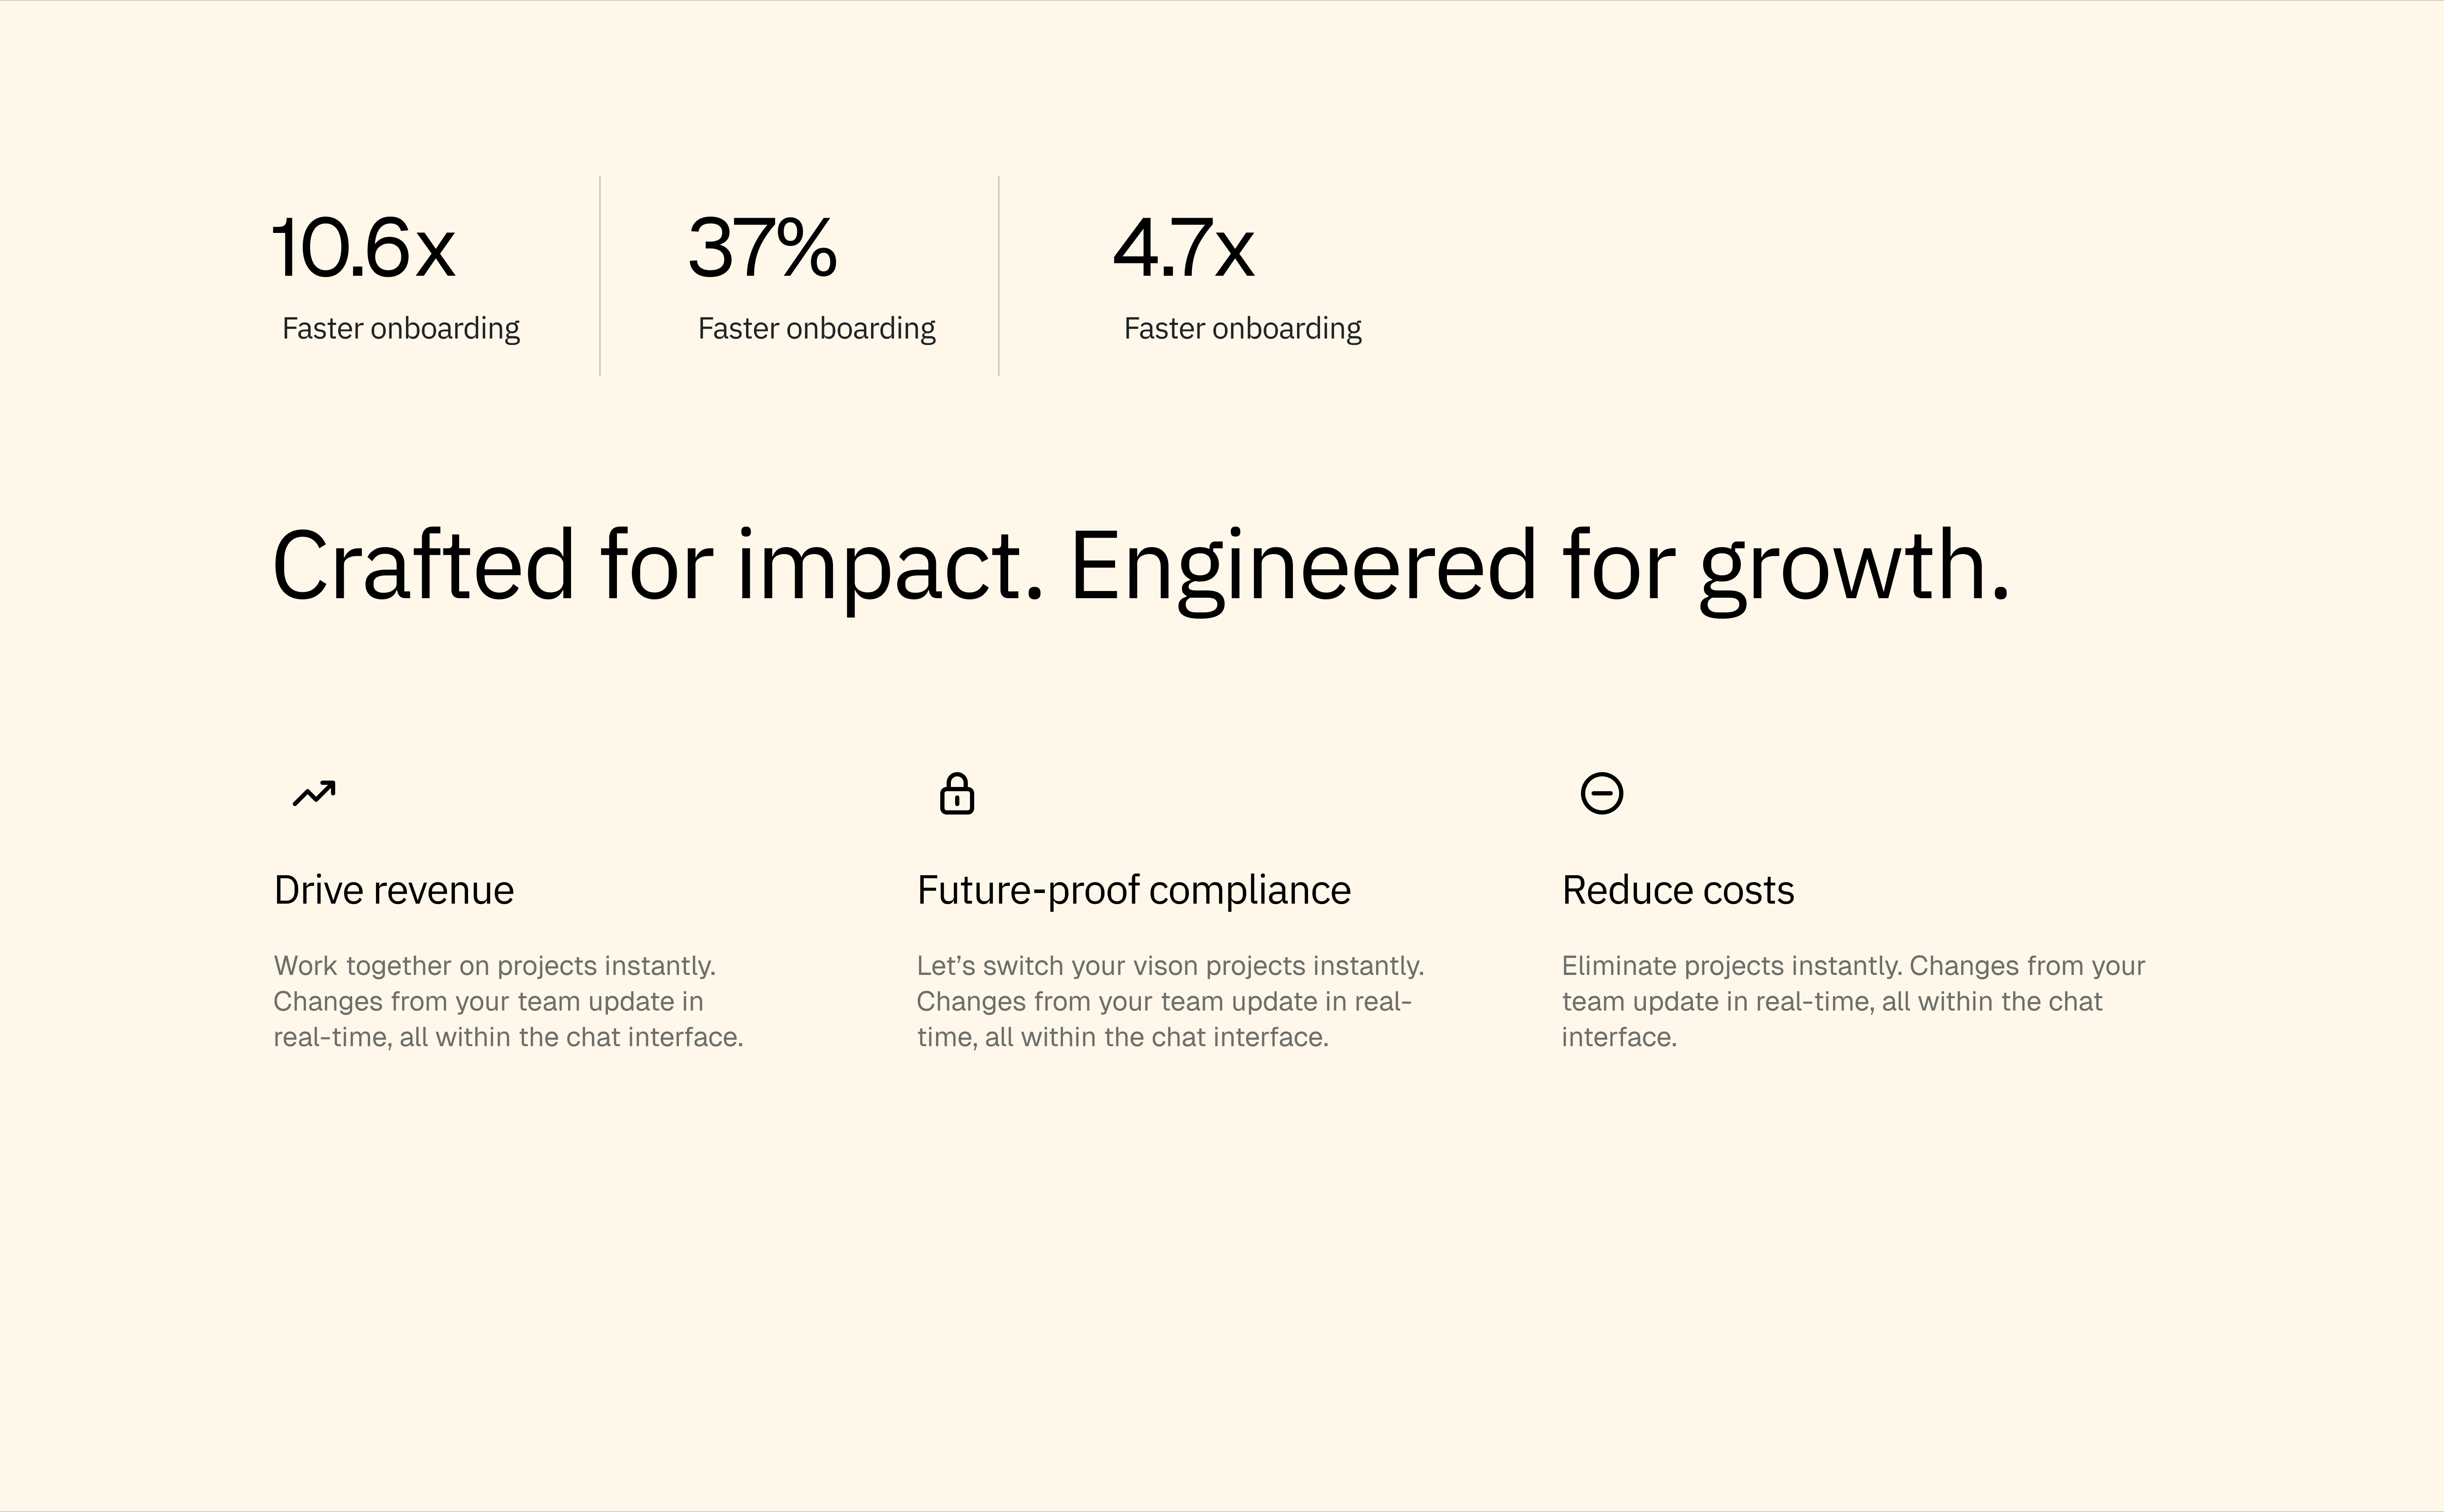Click the "Crafted for impact." headline text

tap(658, 566)
